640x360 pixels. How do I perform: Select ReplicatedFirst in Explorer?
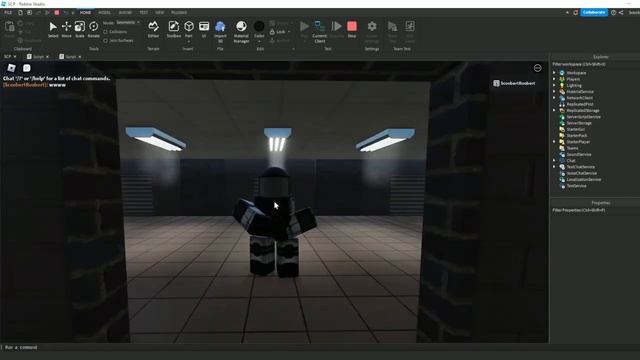tap(580, 104)
